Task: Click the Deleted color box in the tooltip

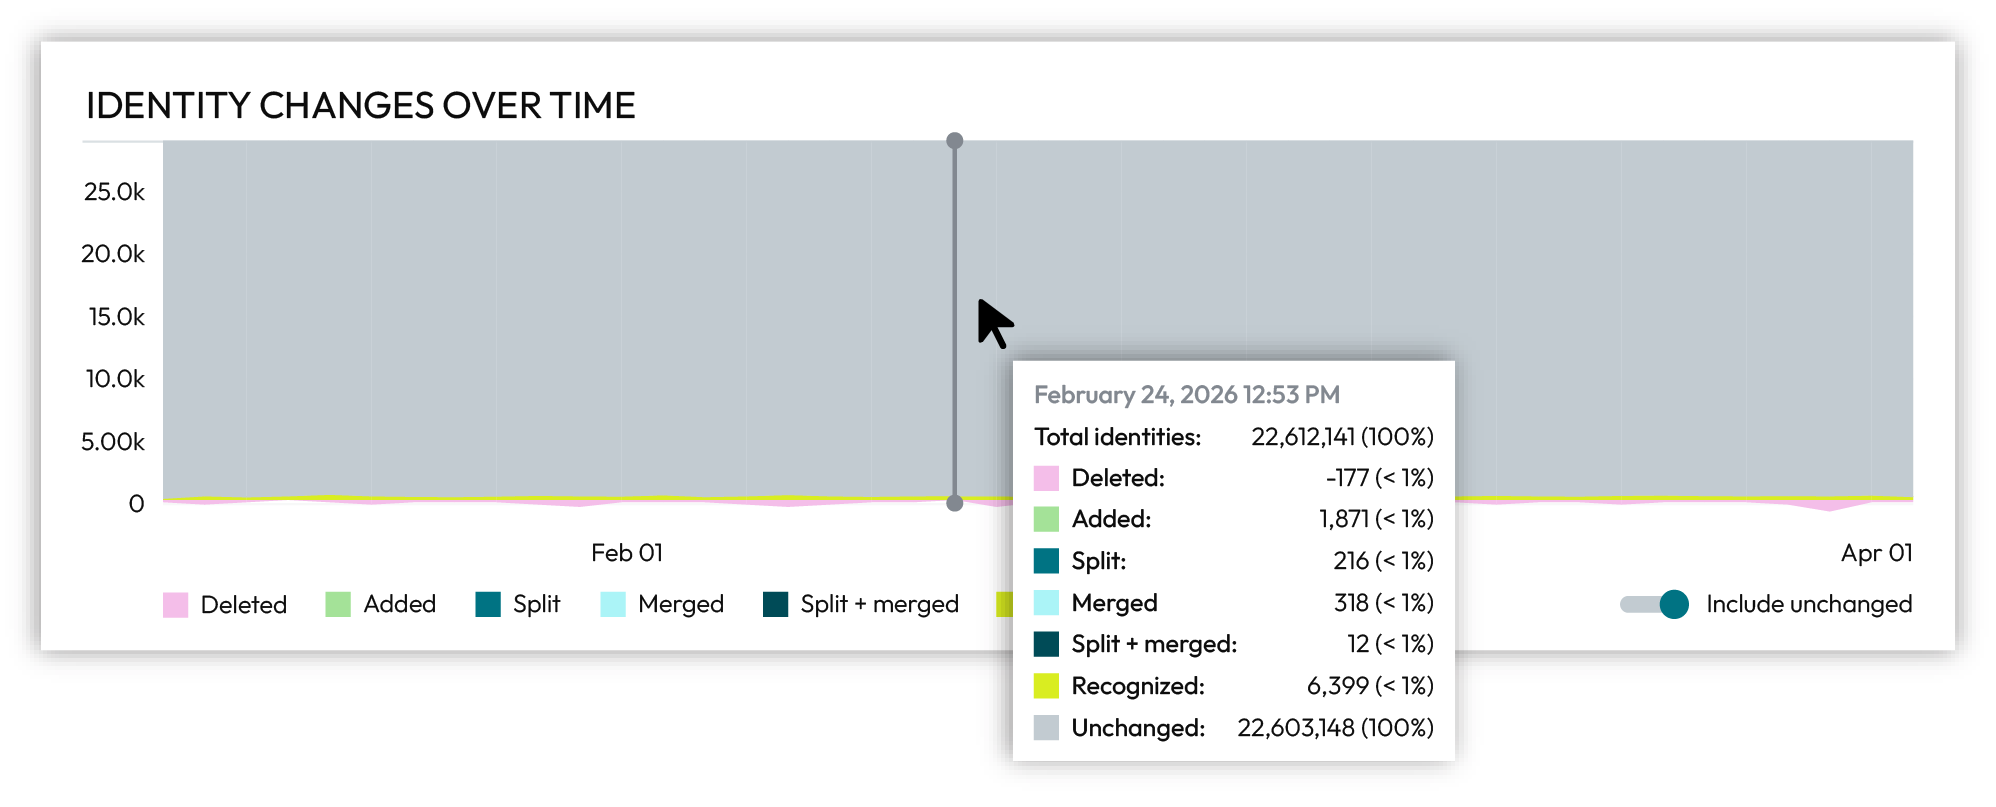Action: [x=1046, y=478]
